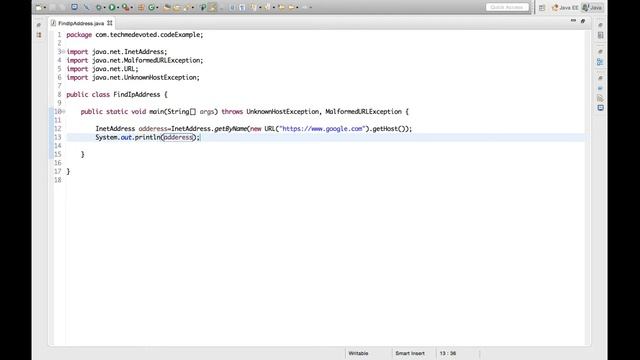
Task: Open the Debug configurations dropdown arrow
Action: click(104, 7)
